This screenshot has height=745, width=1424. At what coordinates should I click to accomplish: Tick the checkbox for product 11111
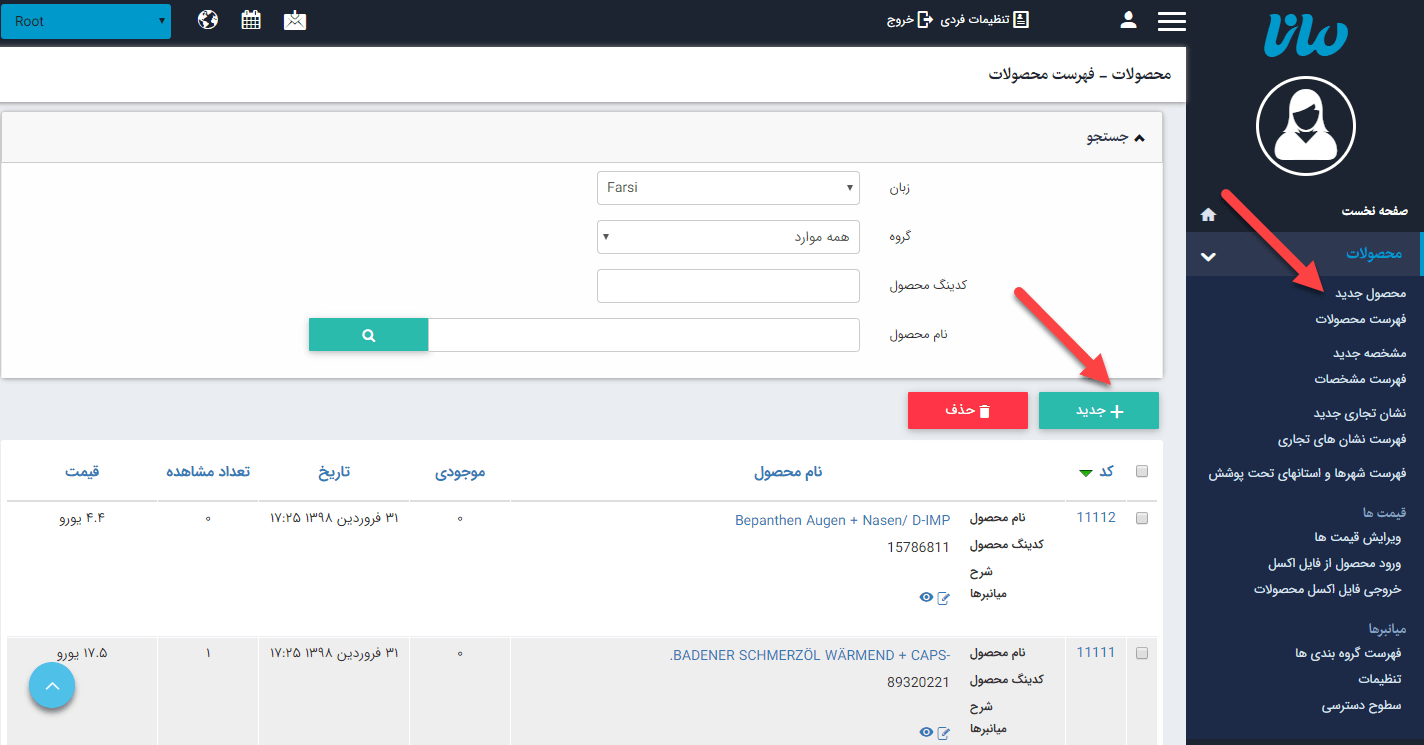(1142, 653)
